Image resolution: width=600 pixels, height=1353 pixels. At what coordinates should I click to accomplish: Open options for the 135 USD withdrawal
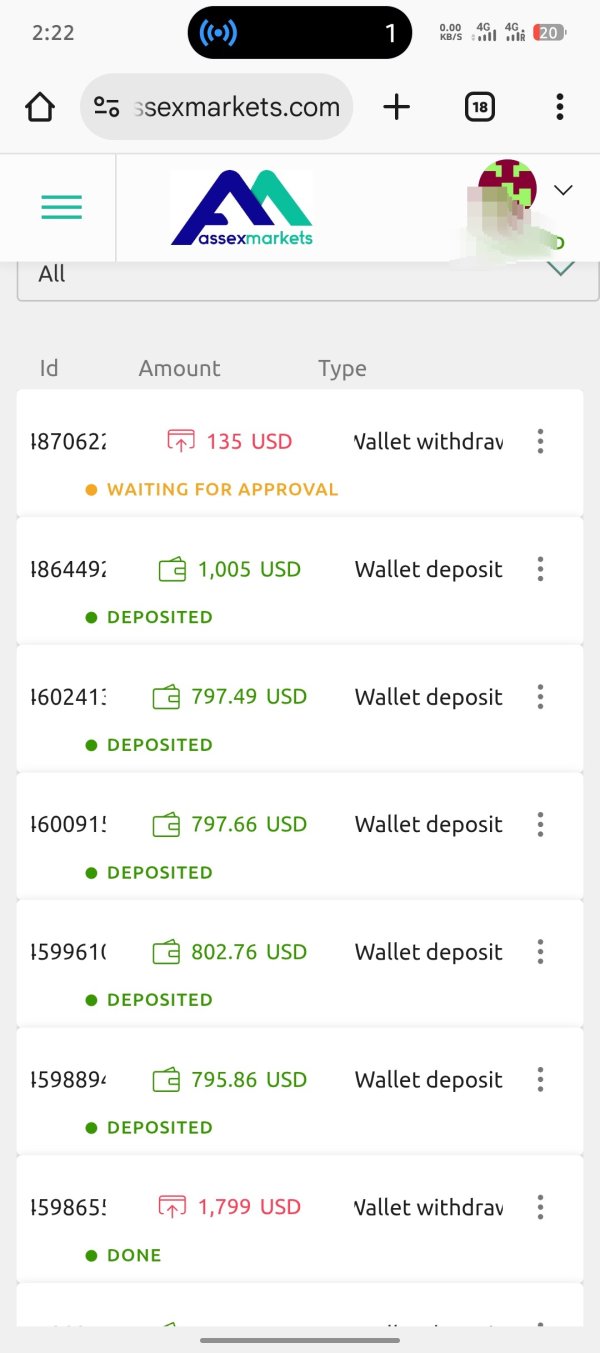[540, 441]
